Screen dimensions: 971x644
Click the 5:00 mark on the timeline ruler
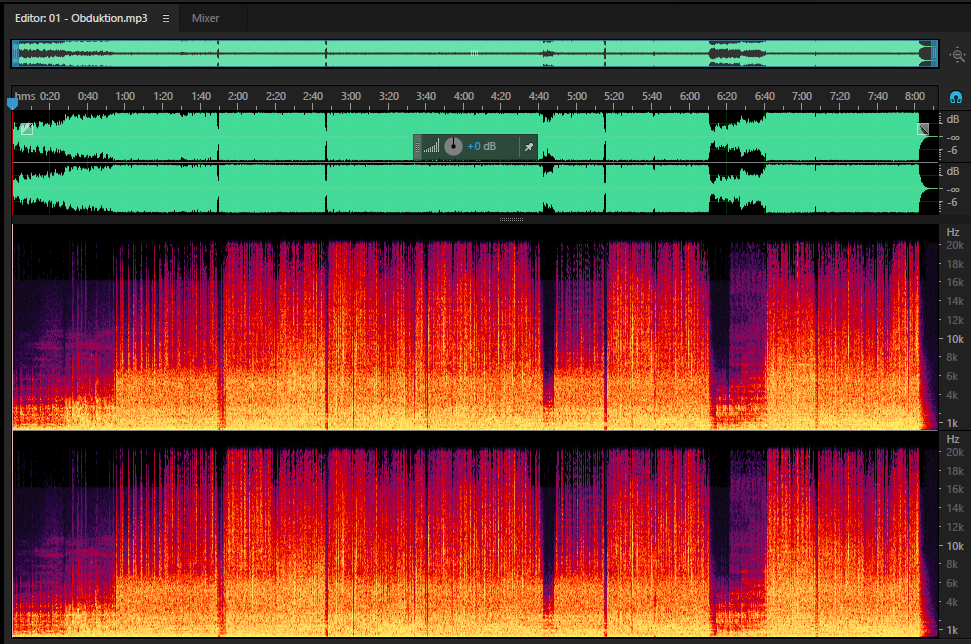(577, 96)
